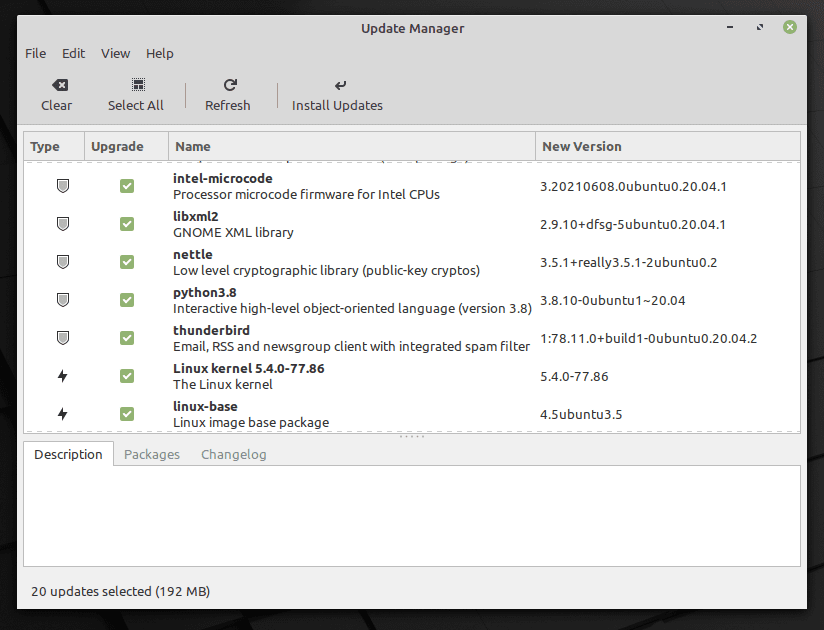Toggle the nettle upgrade checkbox
The height and width of the screenshot is (630, 824).
click(x=127, y=262)
